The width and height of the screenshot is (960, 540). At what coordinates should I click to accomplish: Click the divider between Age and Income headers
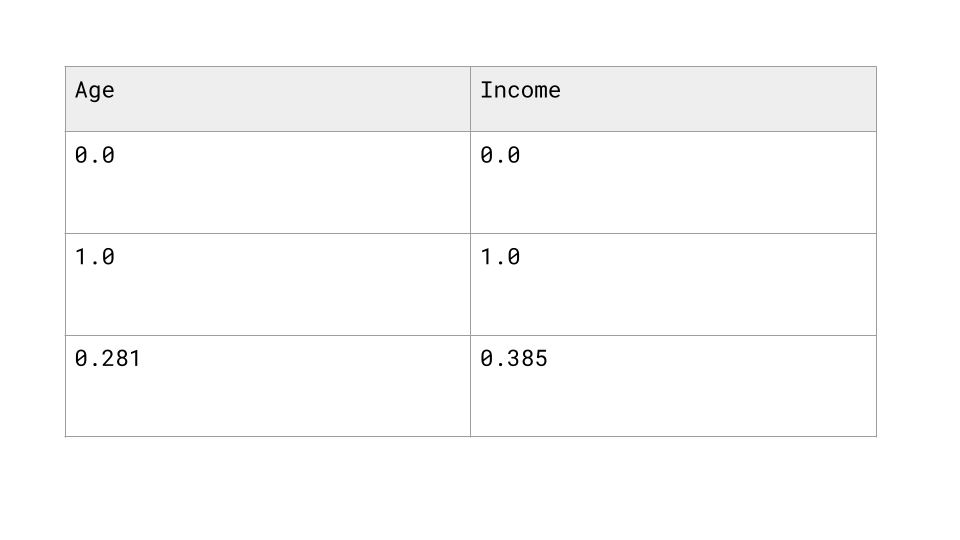[x=470, y=99]
